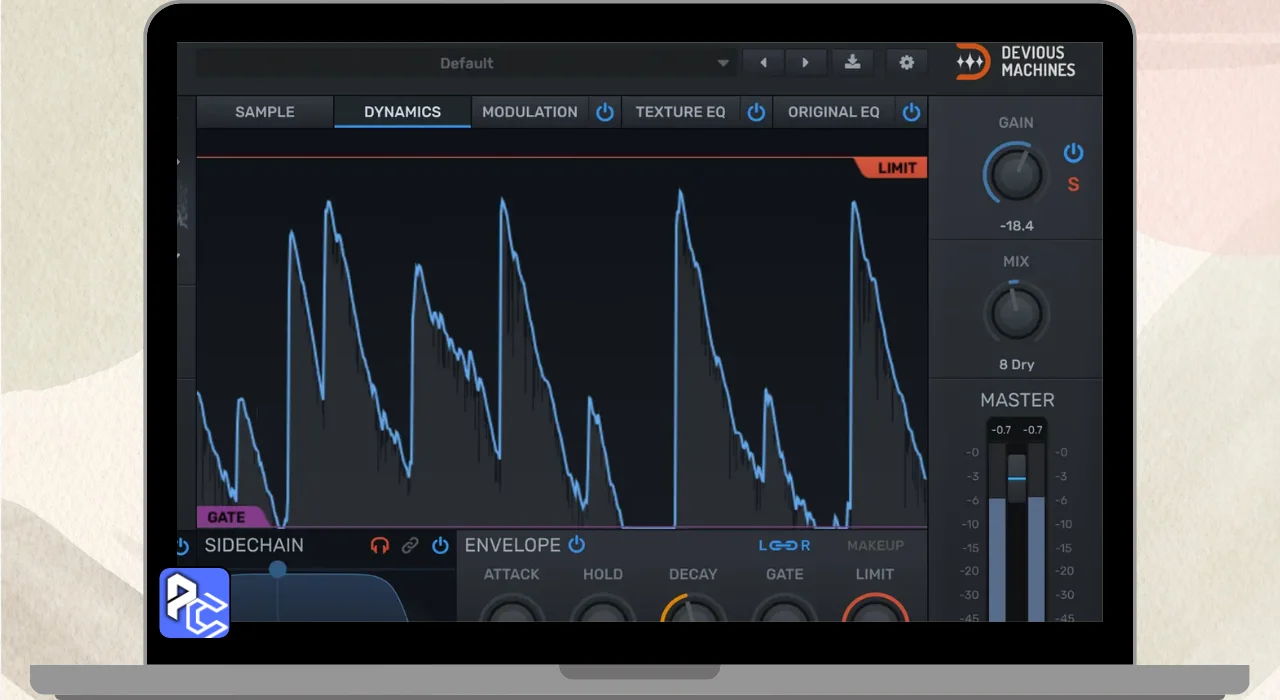Toggle the L/R stereo link control
The width and height of the screenshot is (1280, 700).
pyautogui.click(x=784, y=546)
